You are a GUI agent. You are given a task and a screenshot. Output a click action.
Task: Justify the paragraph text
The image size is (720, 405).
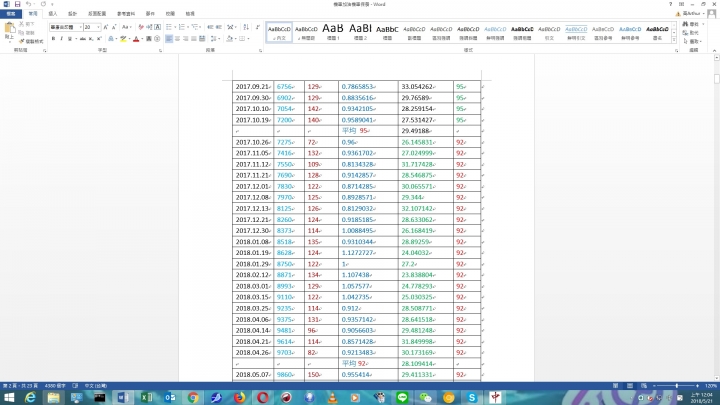(194, 39)
